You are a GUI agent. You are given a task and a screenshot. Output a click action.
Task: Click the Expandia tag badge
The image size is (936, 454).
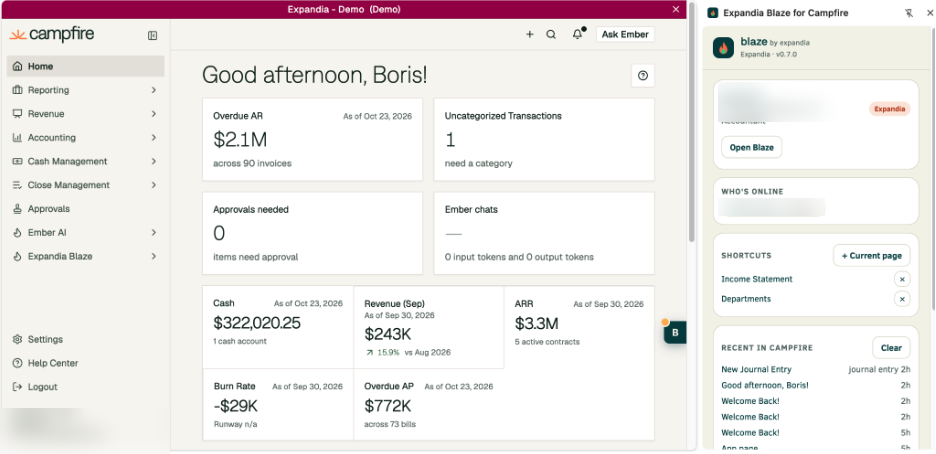pos(889,109)
